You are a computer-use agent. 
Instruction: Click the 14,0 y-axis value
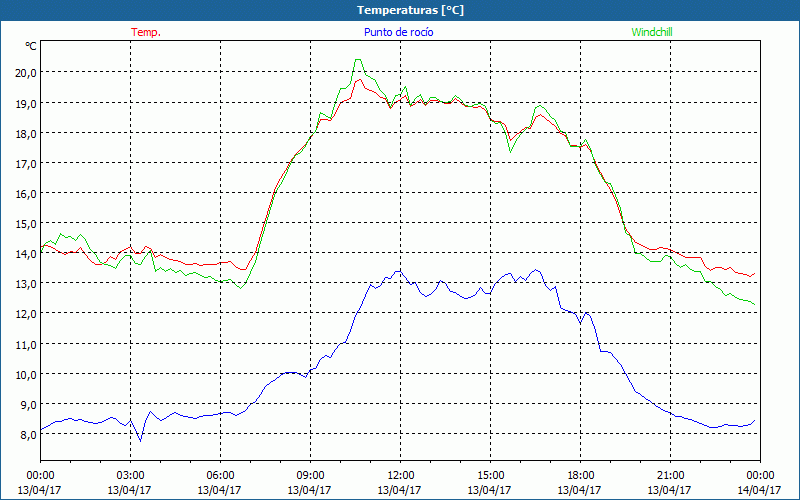(x=27, y=254)
